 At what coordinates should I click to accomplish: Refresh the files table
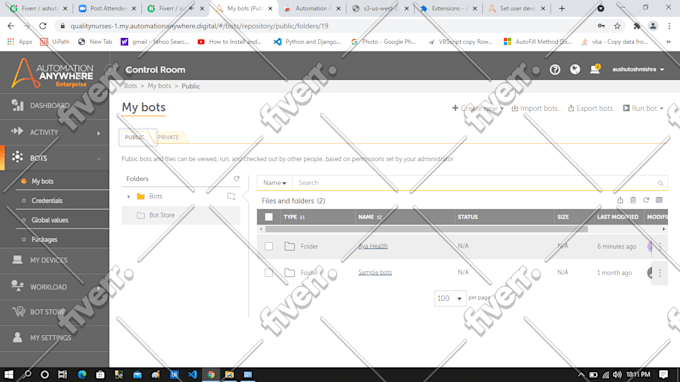(x=646, y=200)
